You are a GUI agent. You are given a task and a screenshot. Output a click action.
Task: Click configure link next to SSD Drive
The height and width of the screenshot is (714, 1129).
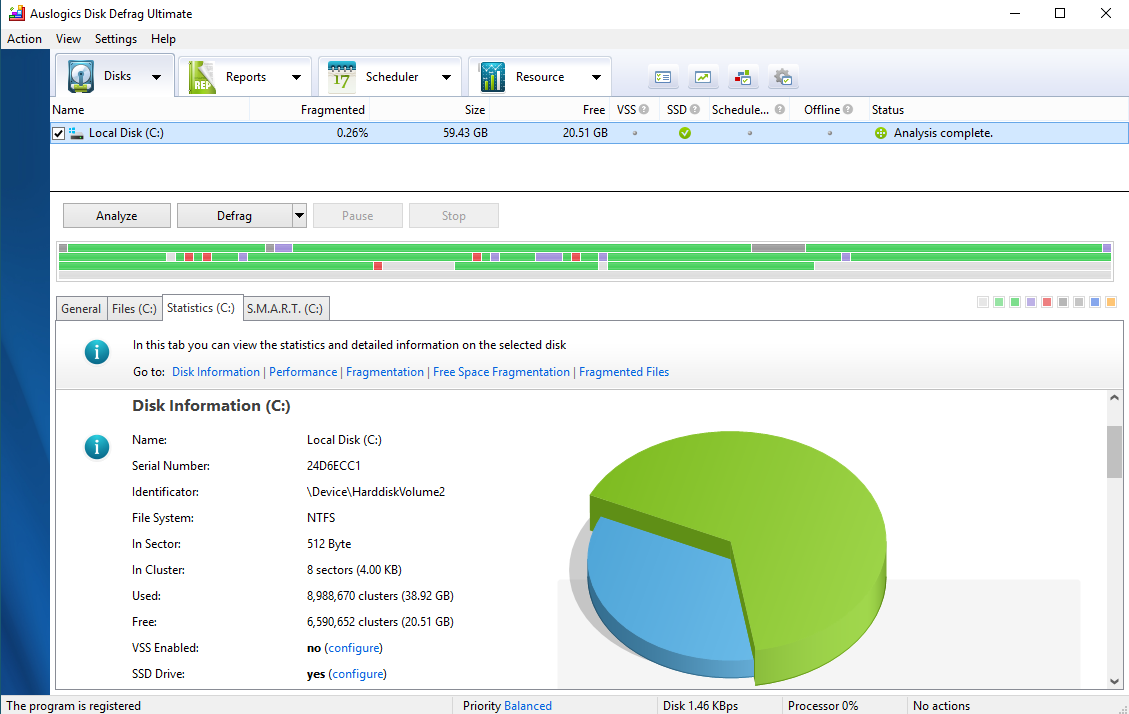coord(358,674)
